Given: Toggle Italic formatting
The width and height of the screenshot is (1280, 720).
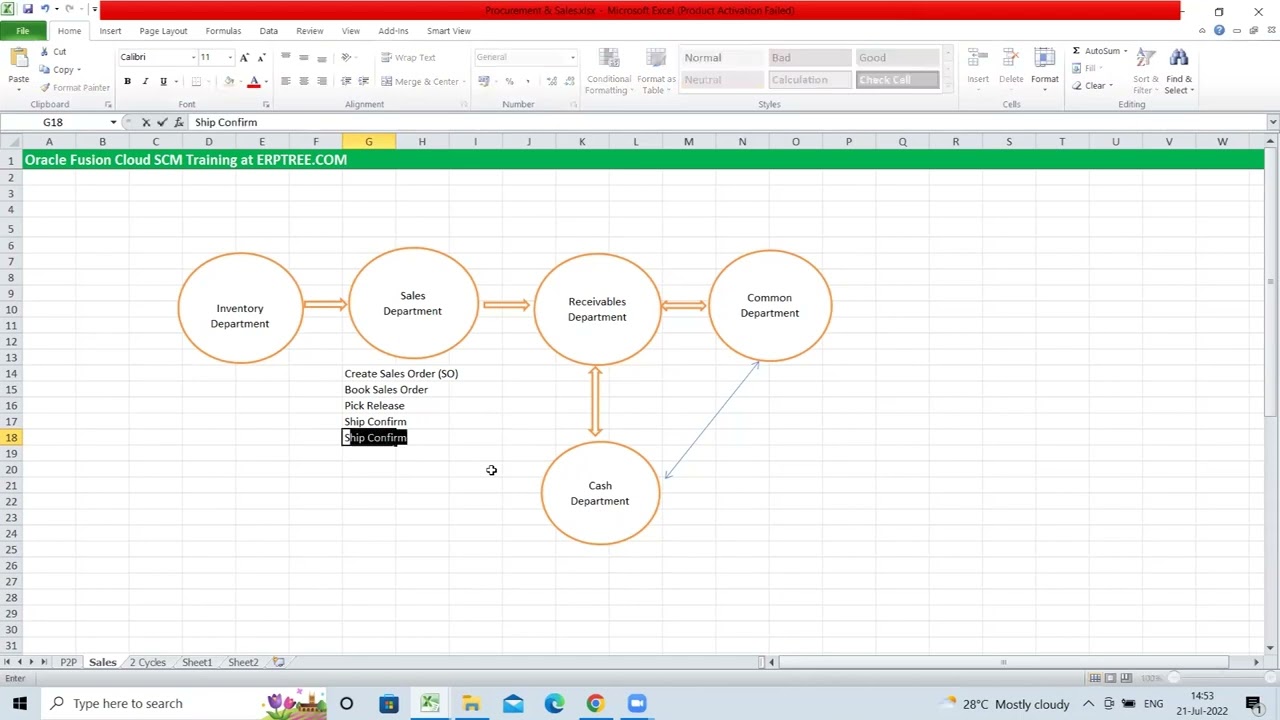Looking at the screenshot, I should (x=145, y=81).
